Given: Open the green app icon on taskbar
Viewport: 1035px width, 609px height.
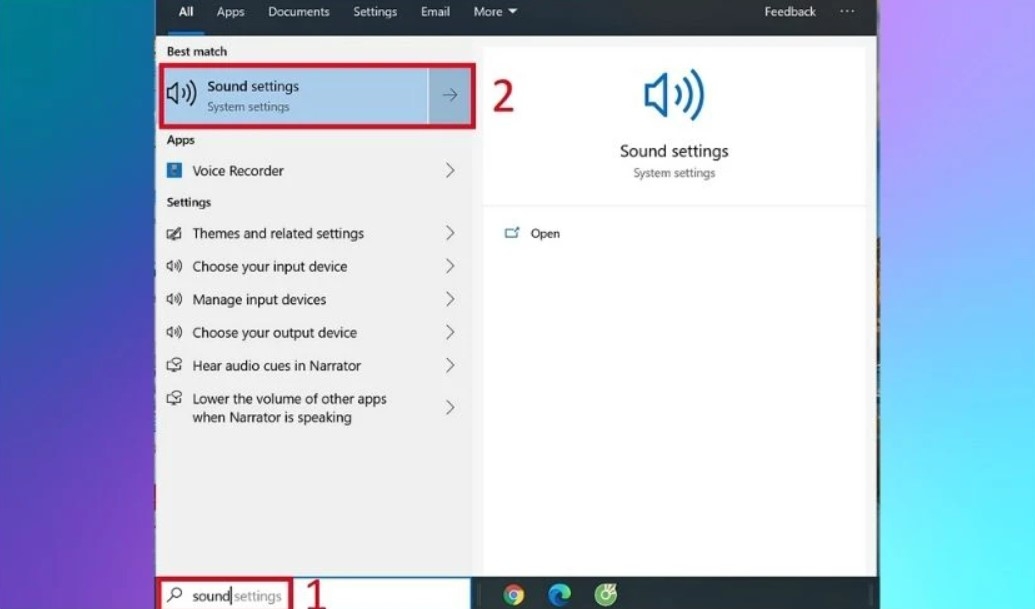Looking at the screenshot, I should point(605,594).
